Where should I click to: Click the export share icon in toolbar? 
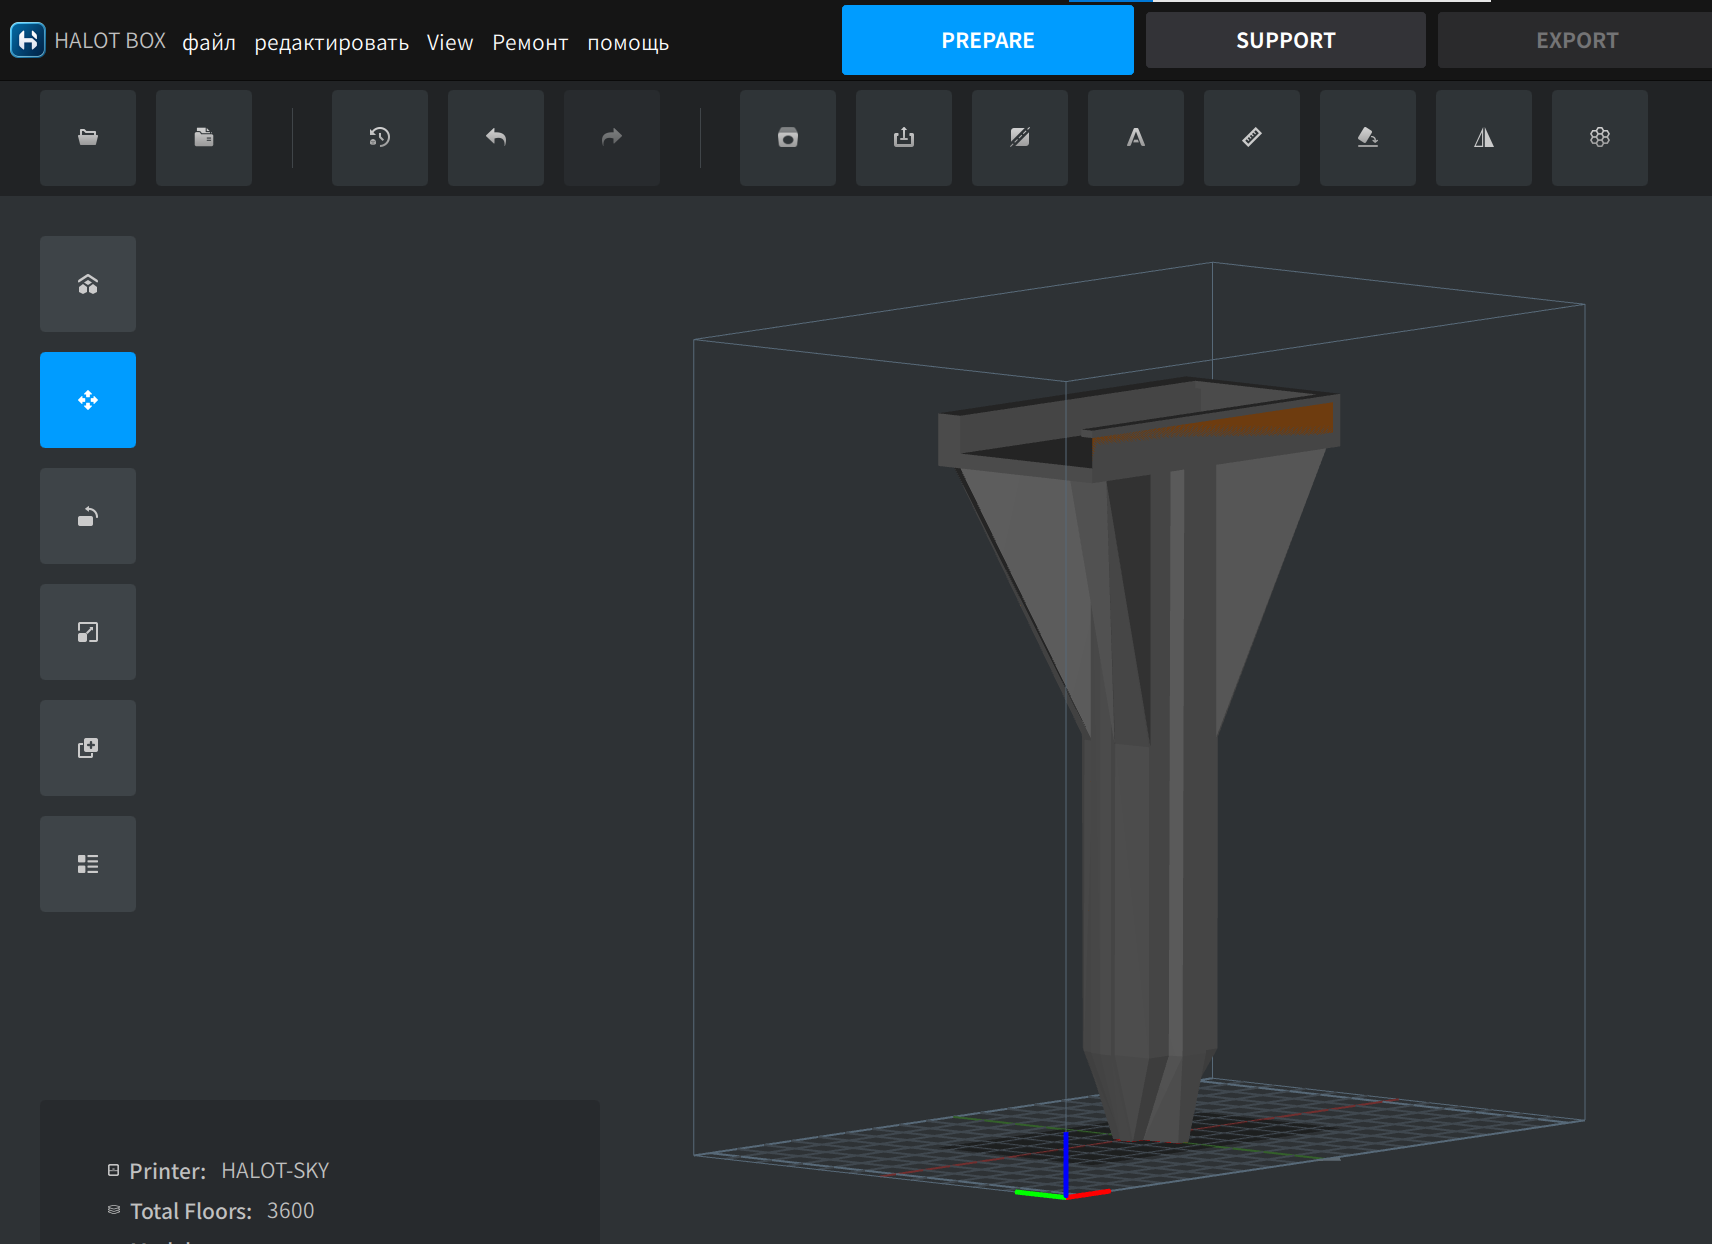point(904,138)
